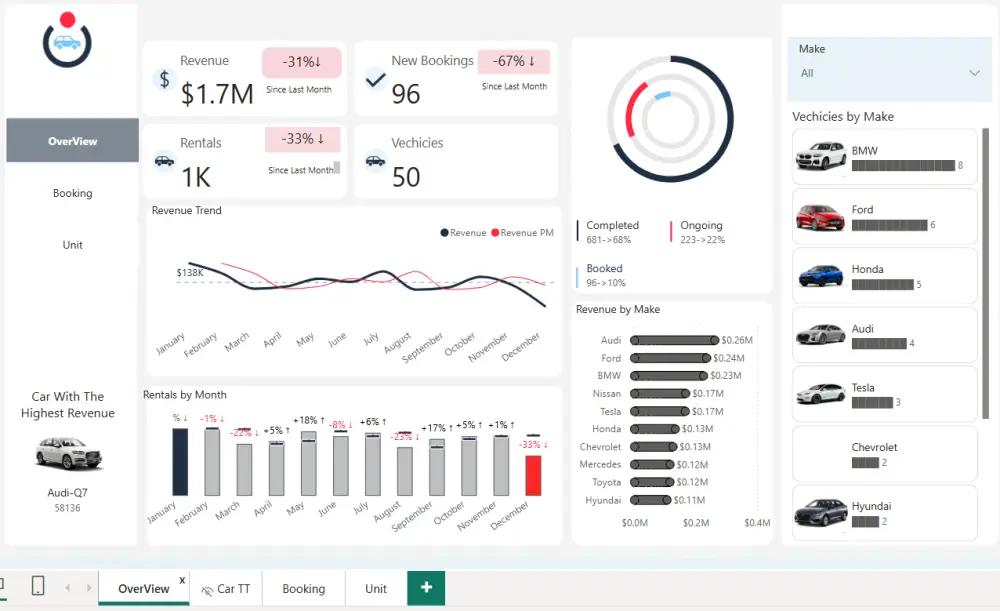This screenshot has width=1000, height=611.
Task: Click the $1.7M revenue value
Action: pyautogui.click(x=217, y=94)
